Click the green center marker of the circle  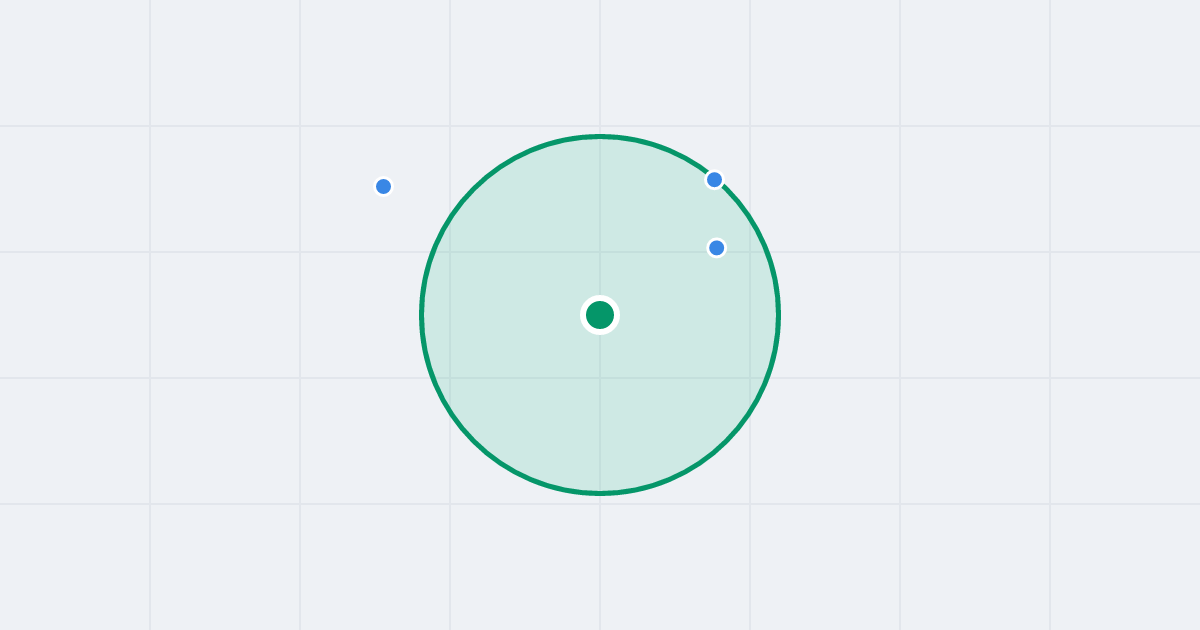click(600, 315)
